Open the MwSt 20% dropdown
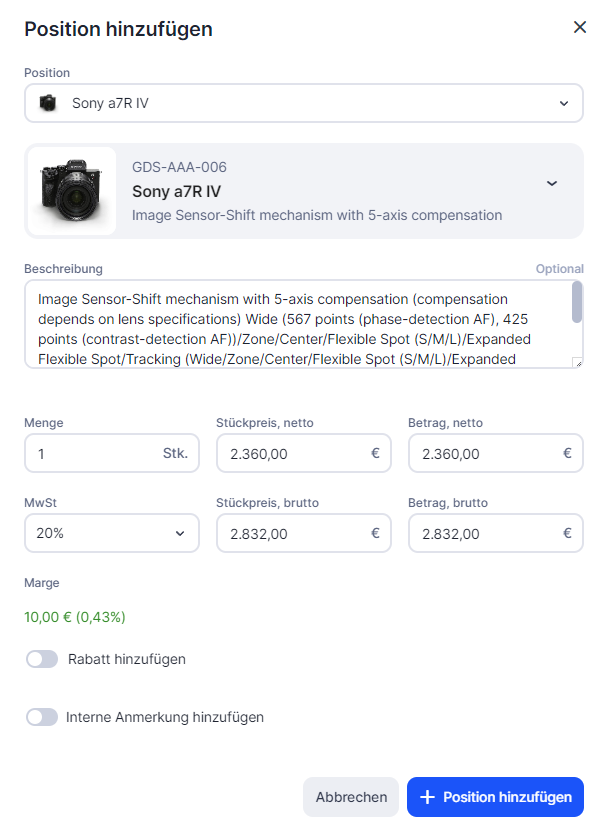The image size is (608, 839). coord(112,533)
